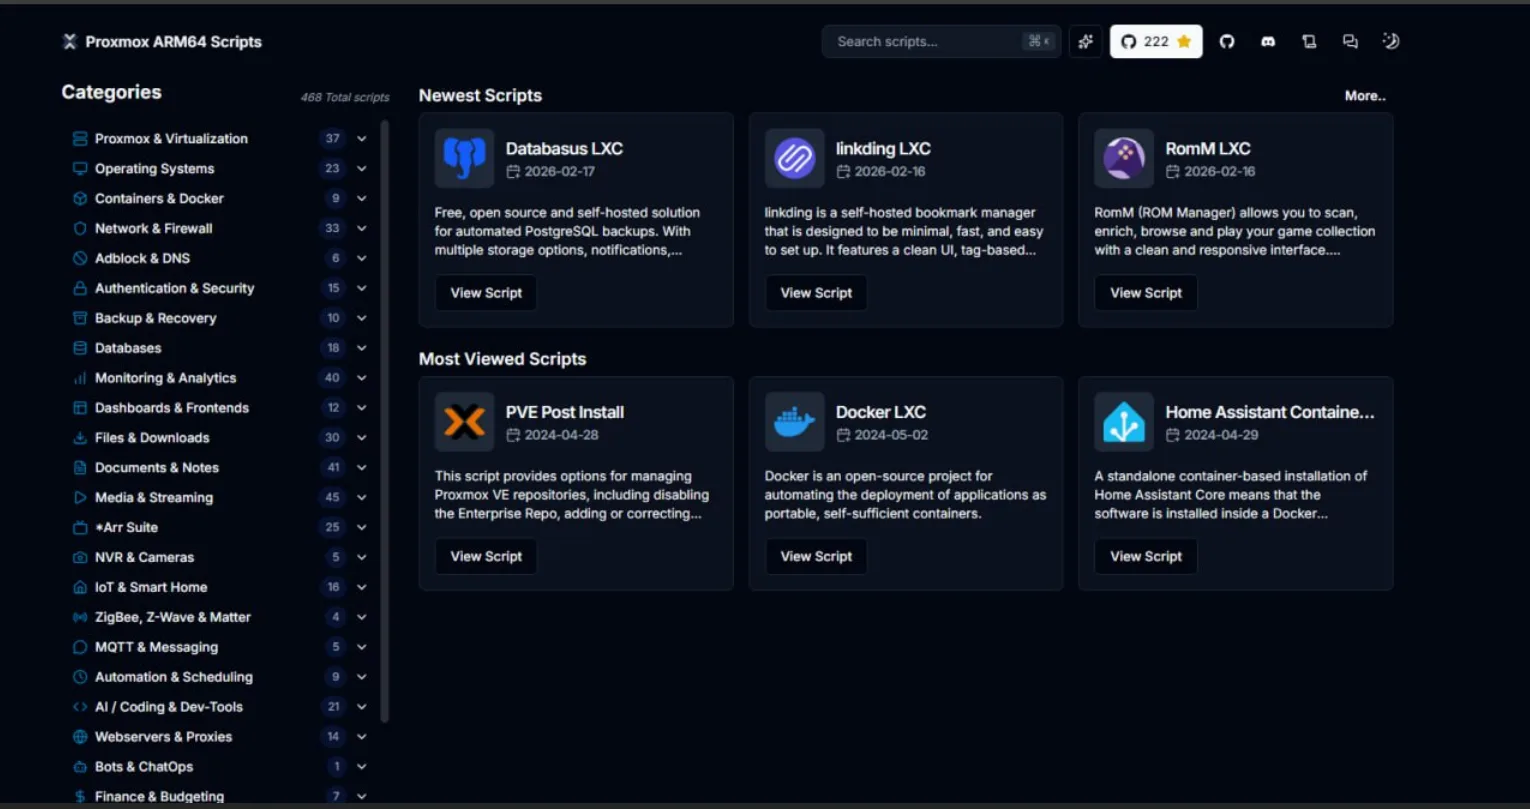
Task: Click View Script on RomM LXC card
Action: (x=1146, y=293)
